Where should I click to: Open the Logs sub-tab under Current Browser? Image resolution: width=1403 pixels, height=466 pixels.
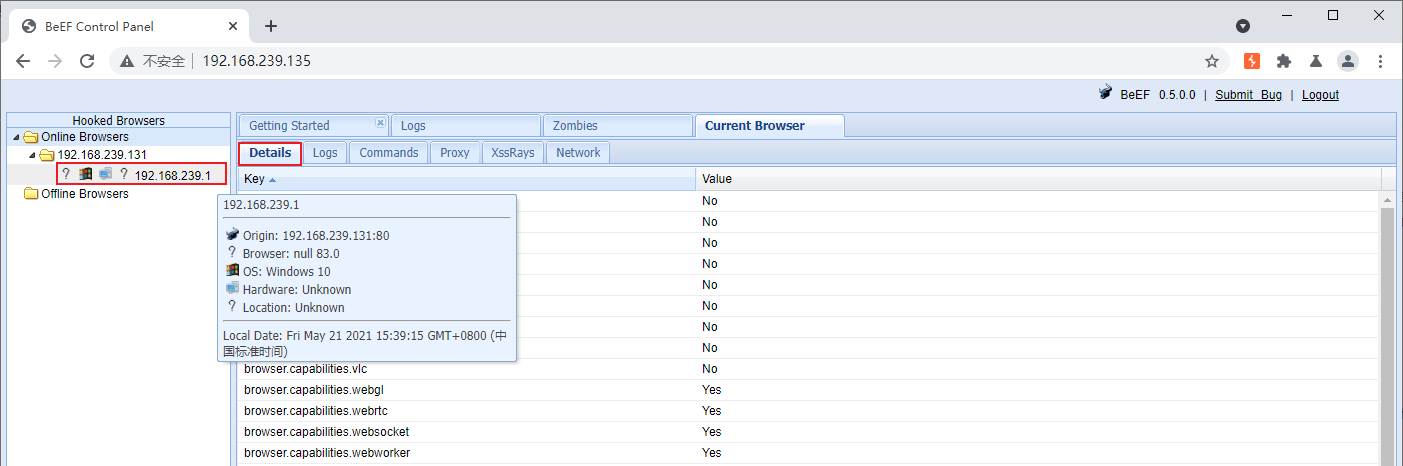325,153
